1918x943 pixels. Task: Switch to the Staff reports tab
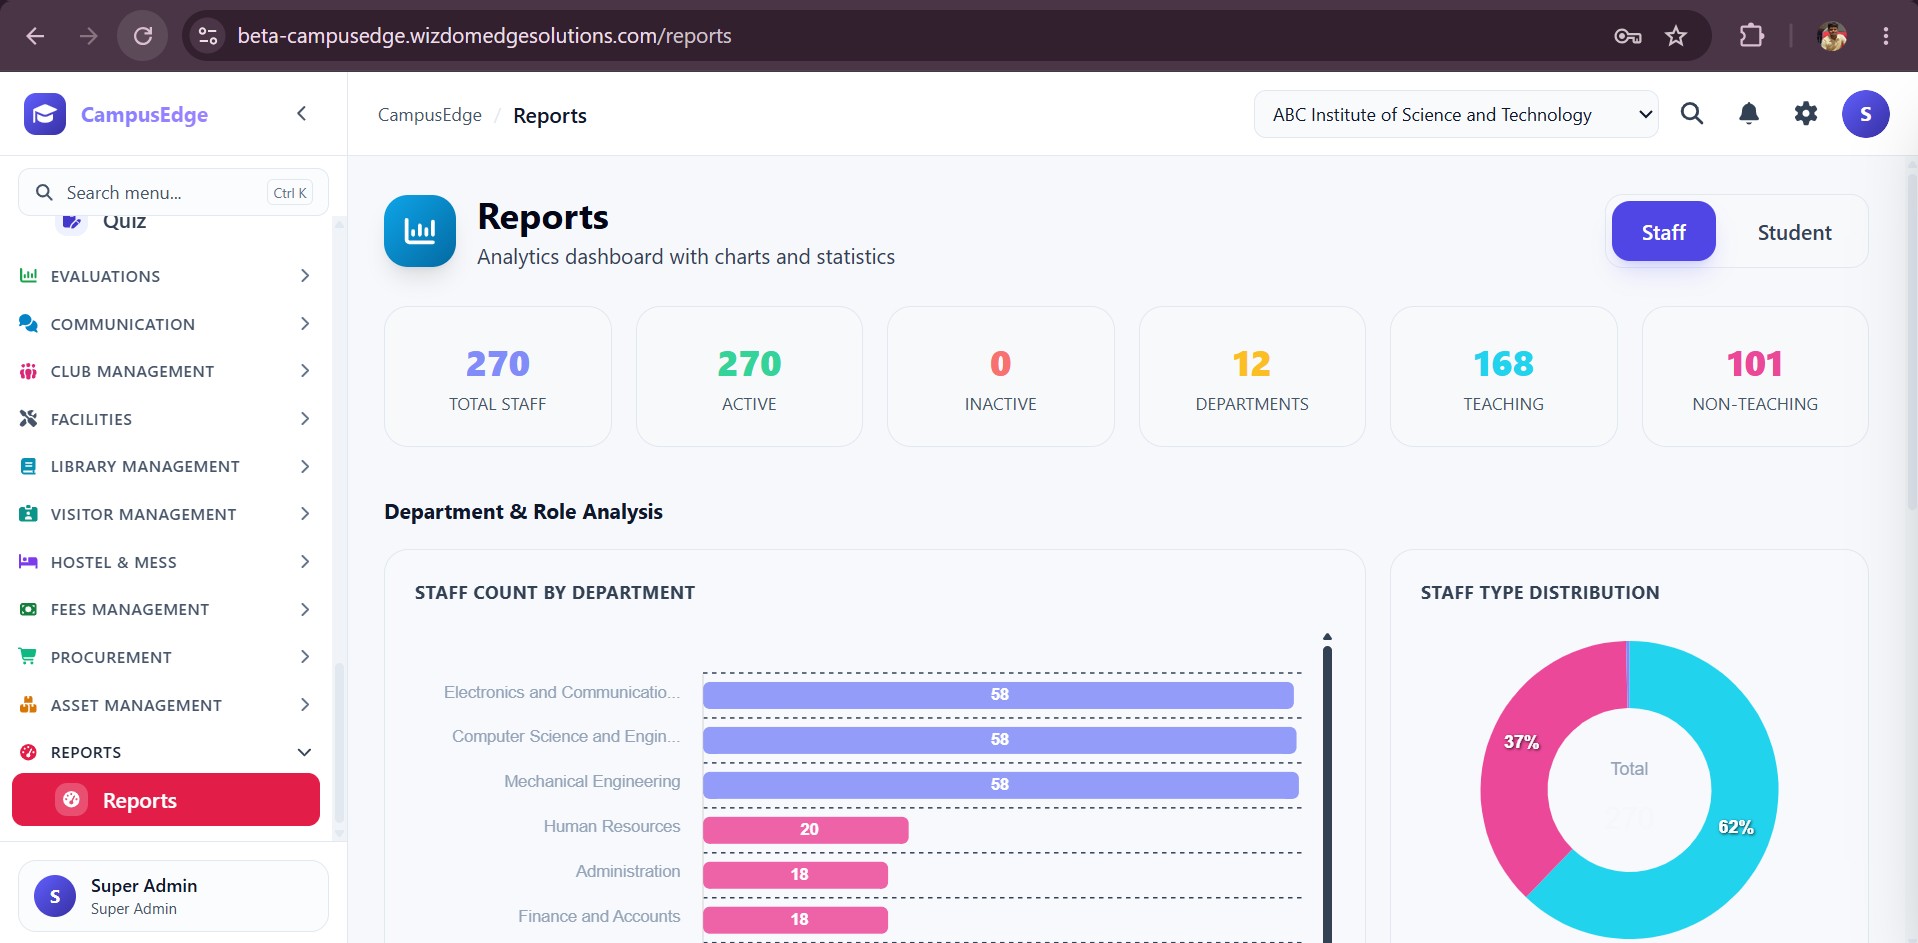(1663, 232)
